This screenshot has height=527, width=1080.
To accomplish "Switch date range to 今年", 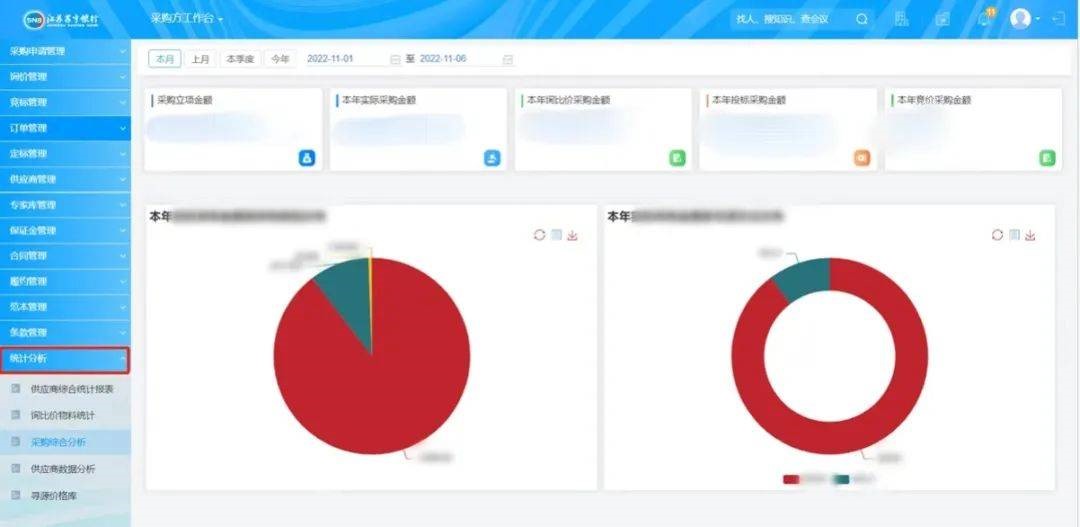I will [281, 59].
